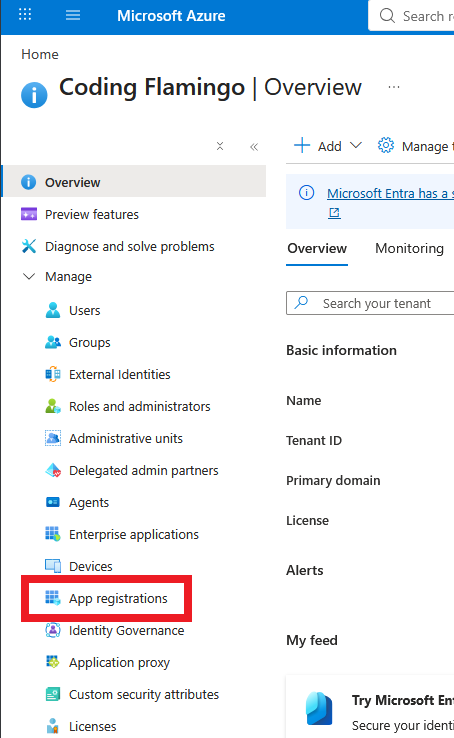
Task: Click the Overview info icon in sidebar
Action: tap(28, 182)
